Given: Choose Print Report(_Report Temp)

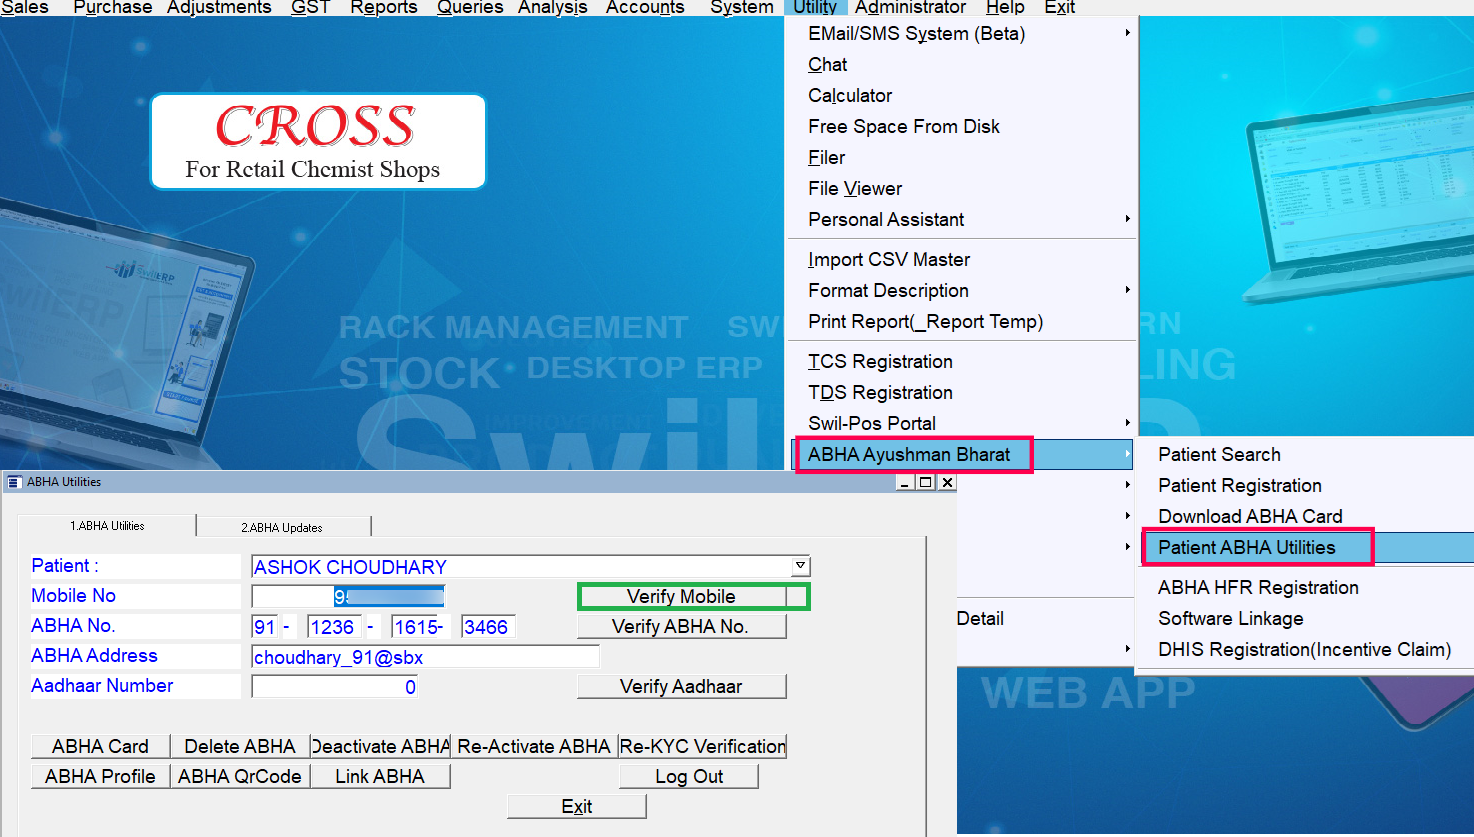Looking at the screenshot, I should [963, 321].
